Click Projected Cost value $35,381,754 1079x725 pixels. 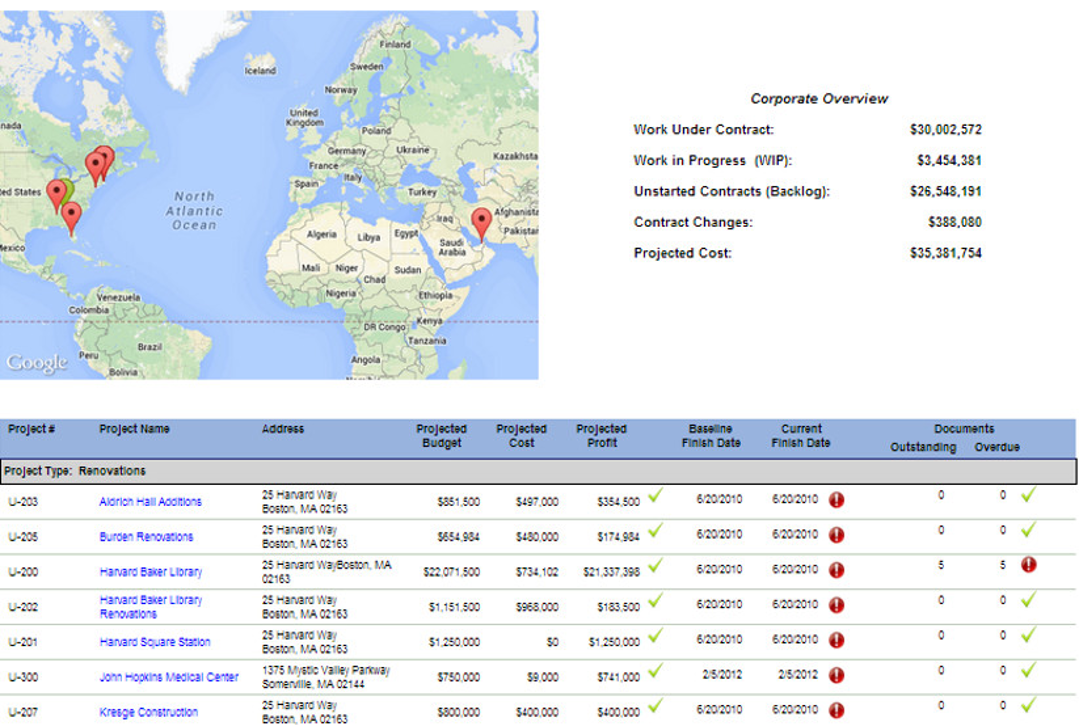pos(946,253)
